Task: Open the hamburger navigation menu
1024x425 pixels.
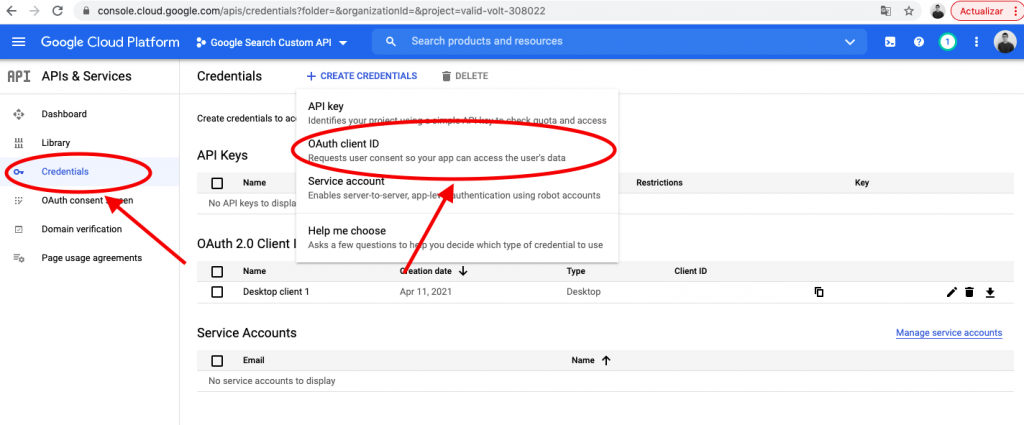Action: click(19, 42)
